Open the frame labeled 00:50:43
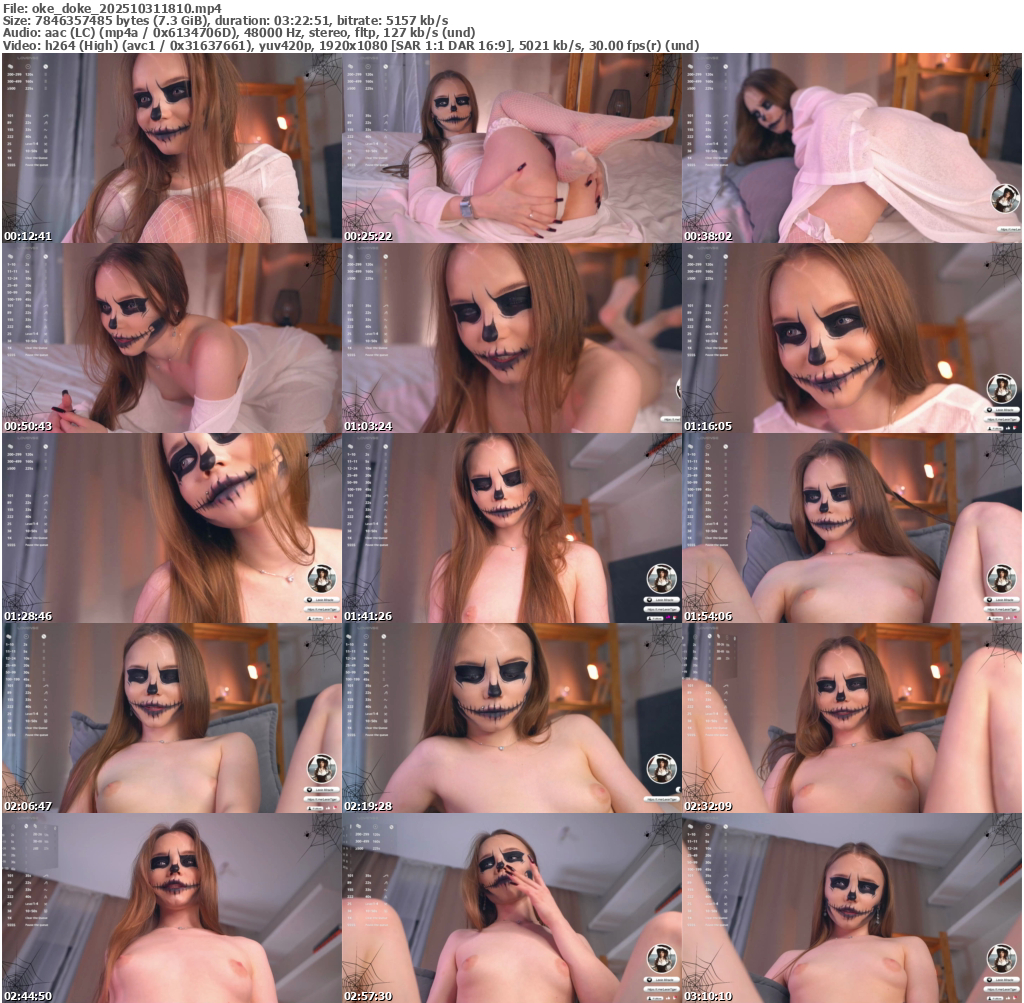This screenshot has height=1003, width=1024. [171, 338]
